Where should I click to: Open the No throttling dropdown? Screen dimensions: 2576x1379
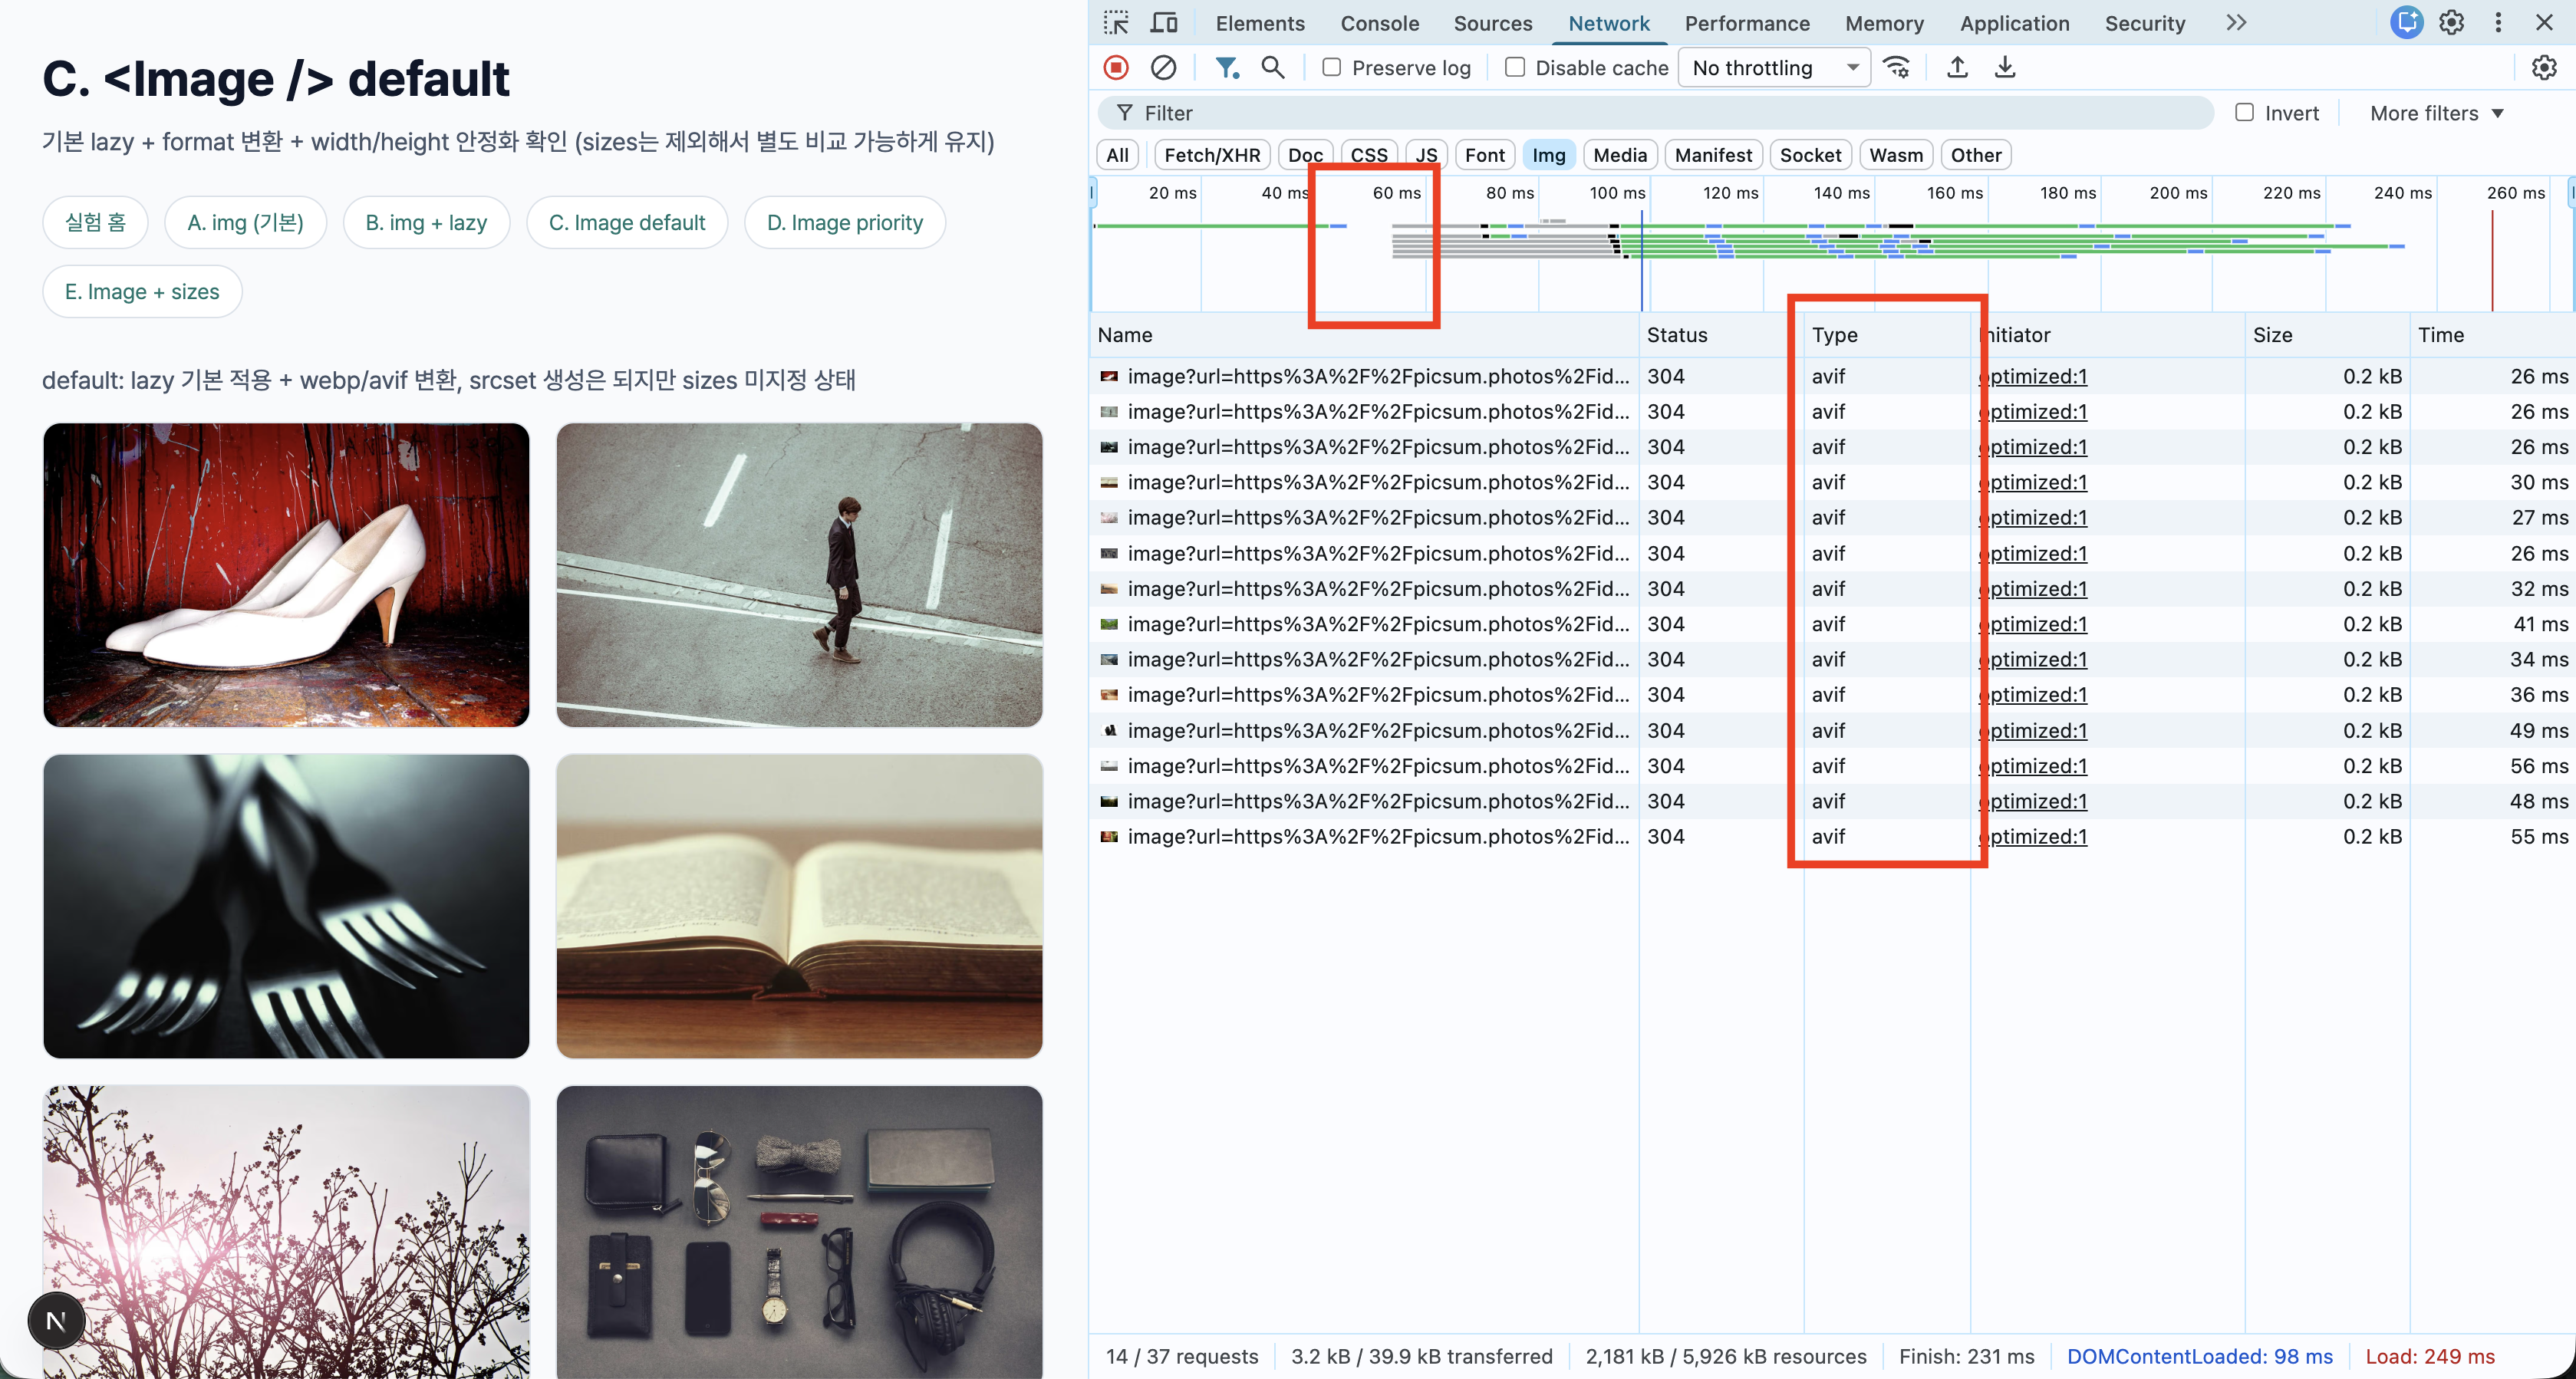tap(1773, 67)
